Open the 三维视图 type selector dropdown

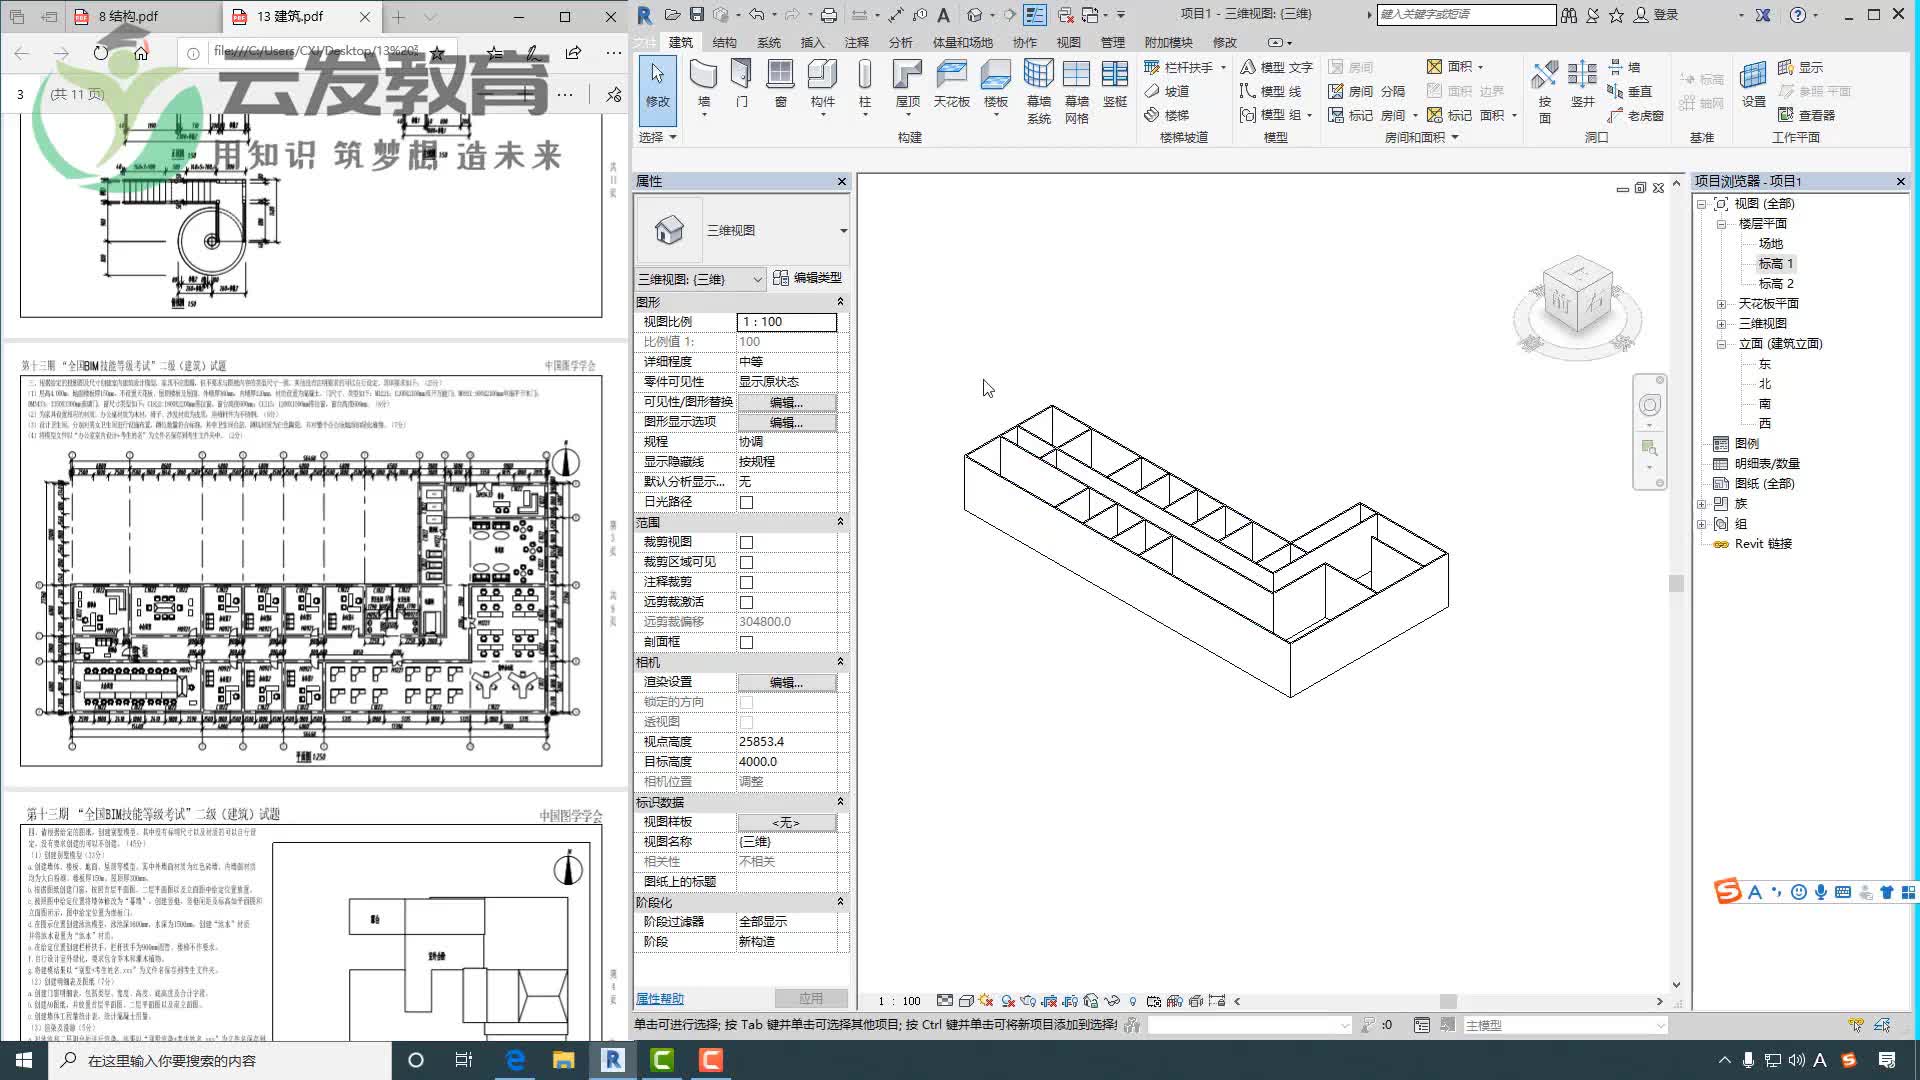(843, 231)
